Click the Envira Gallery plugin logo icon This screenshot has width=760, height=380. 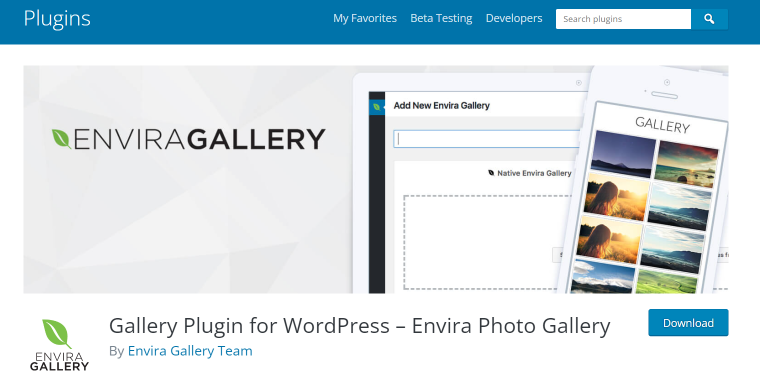pos(59,345)
